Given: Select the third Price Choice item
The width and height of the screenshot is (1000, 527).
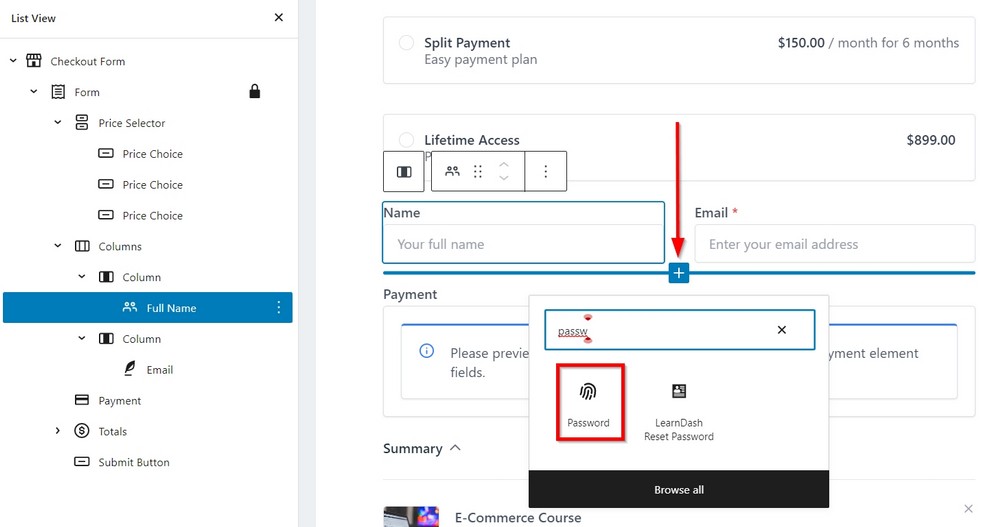Looking at the screenshot, I should (x=152, y=215).
